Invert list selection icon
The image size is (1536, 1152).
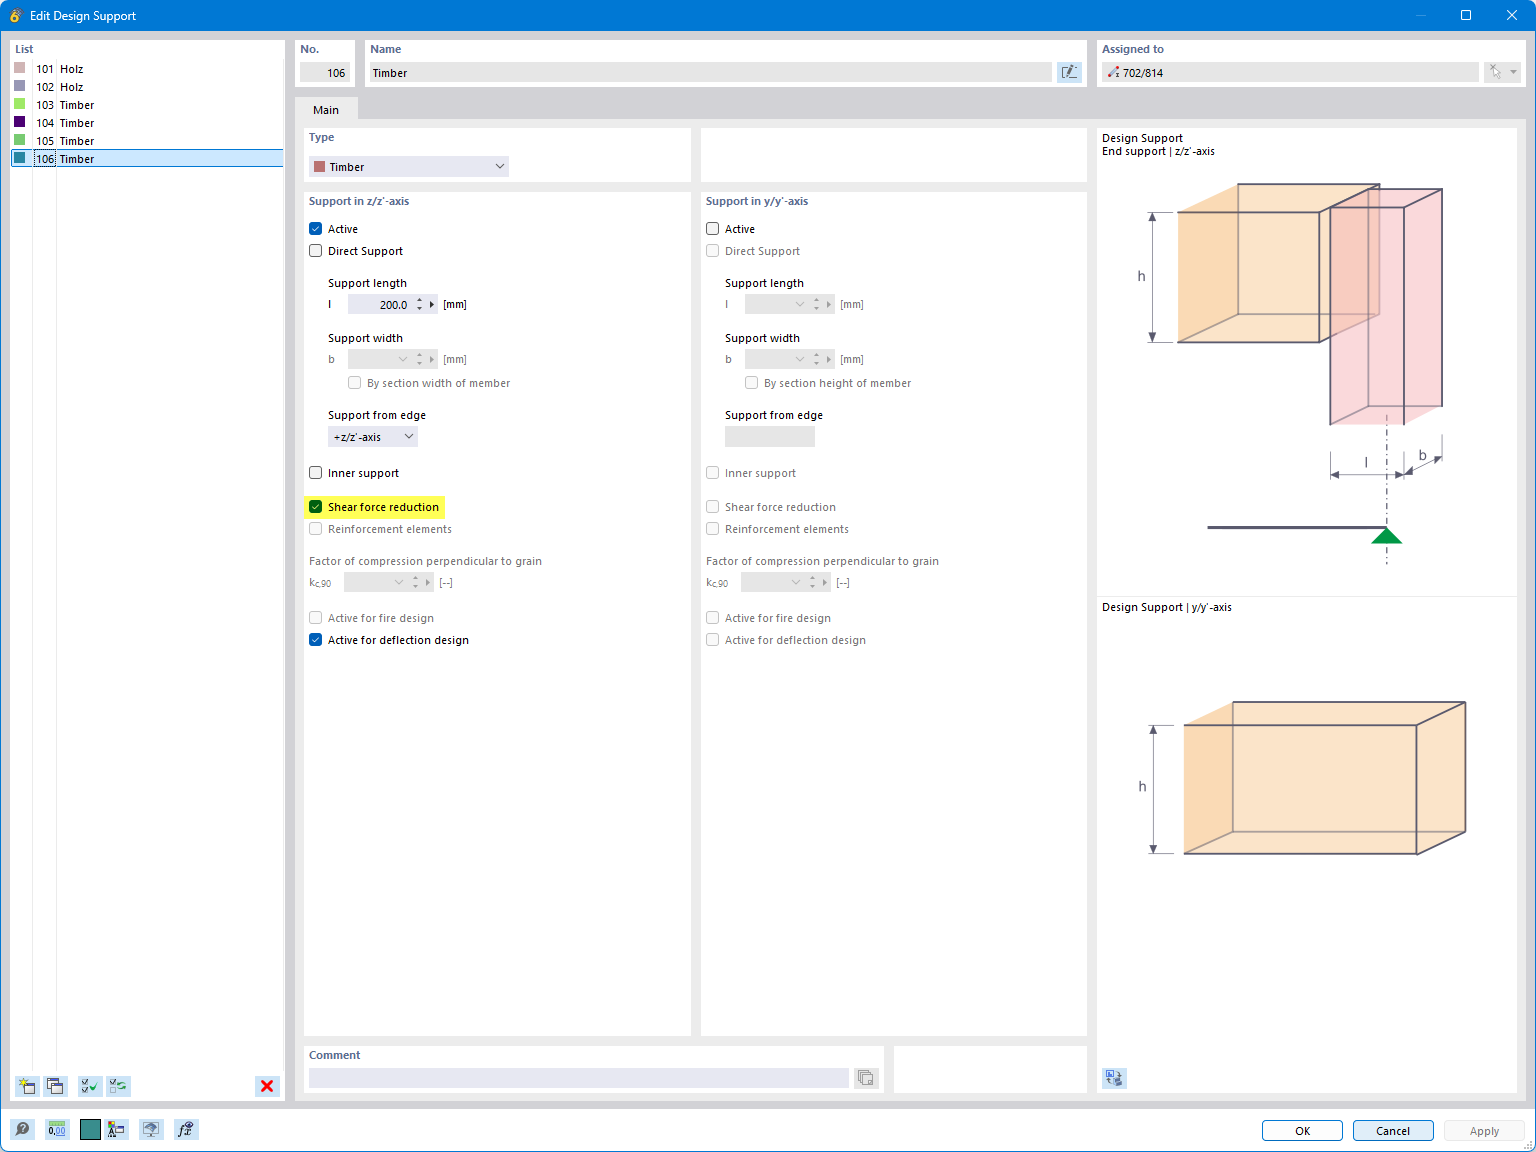118,1086
